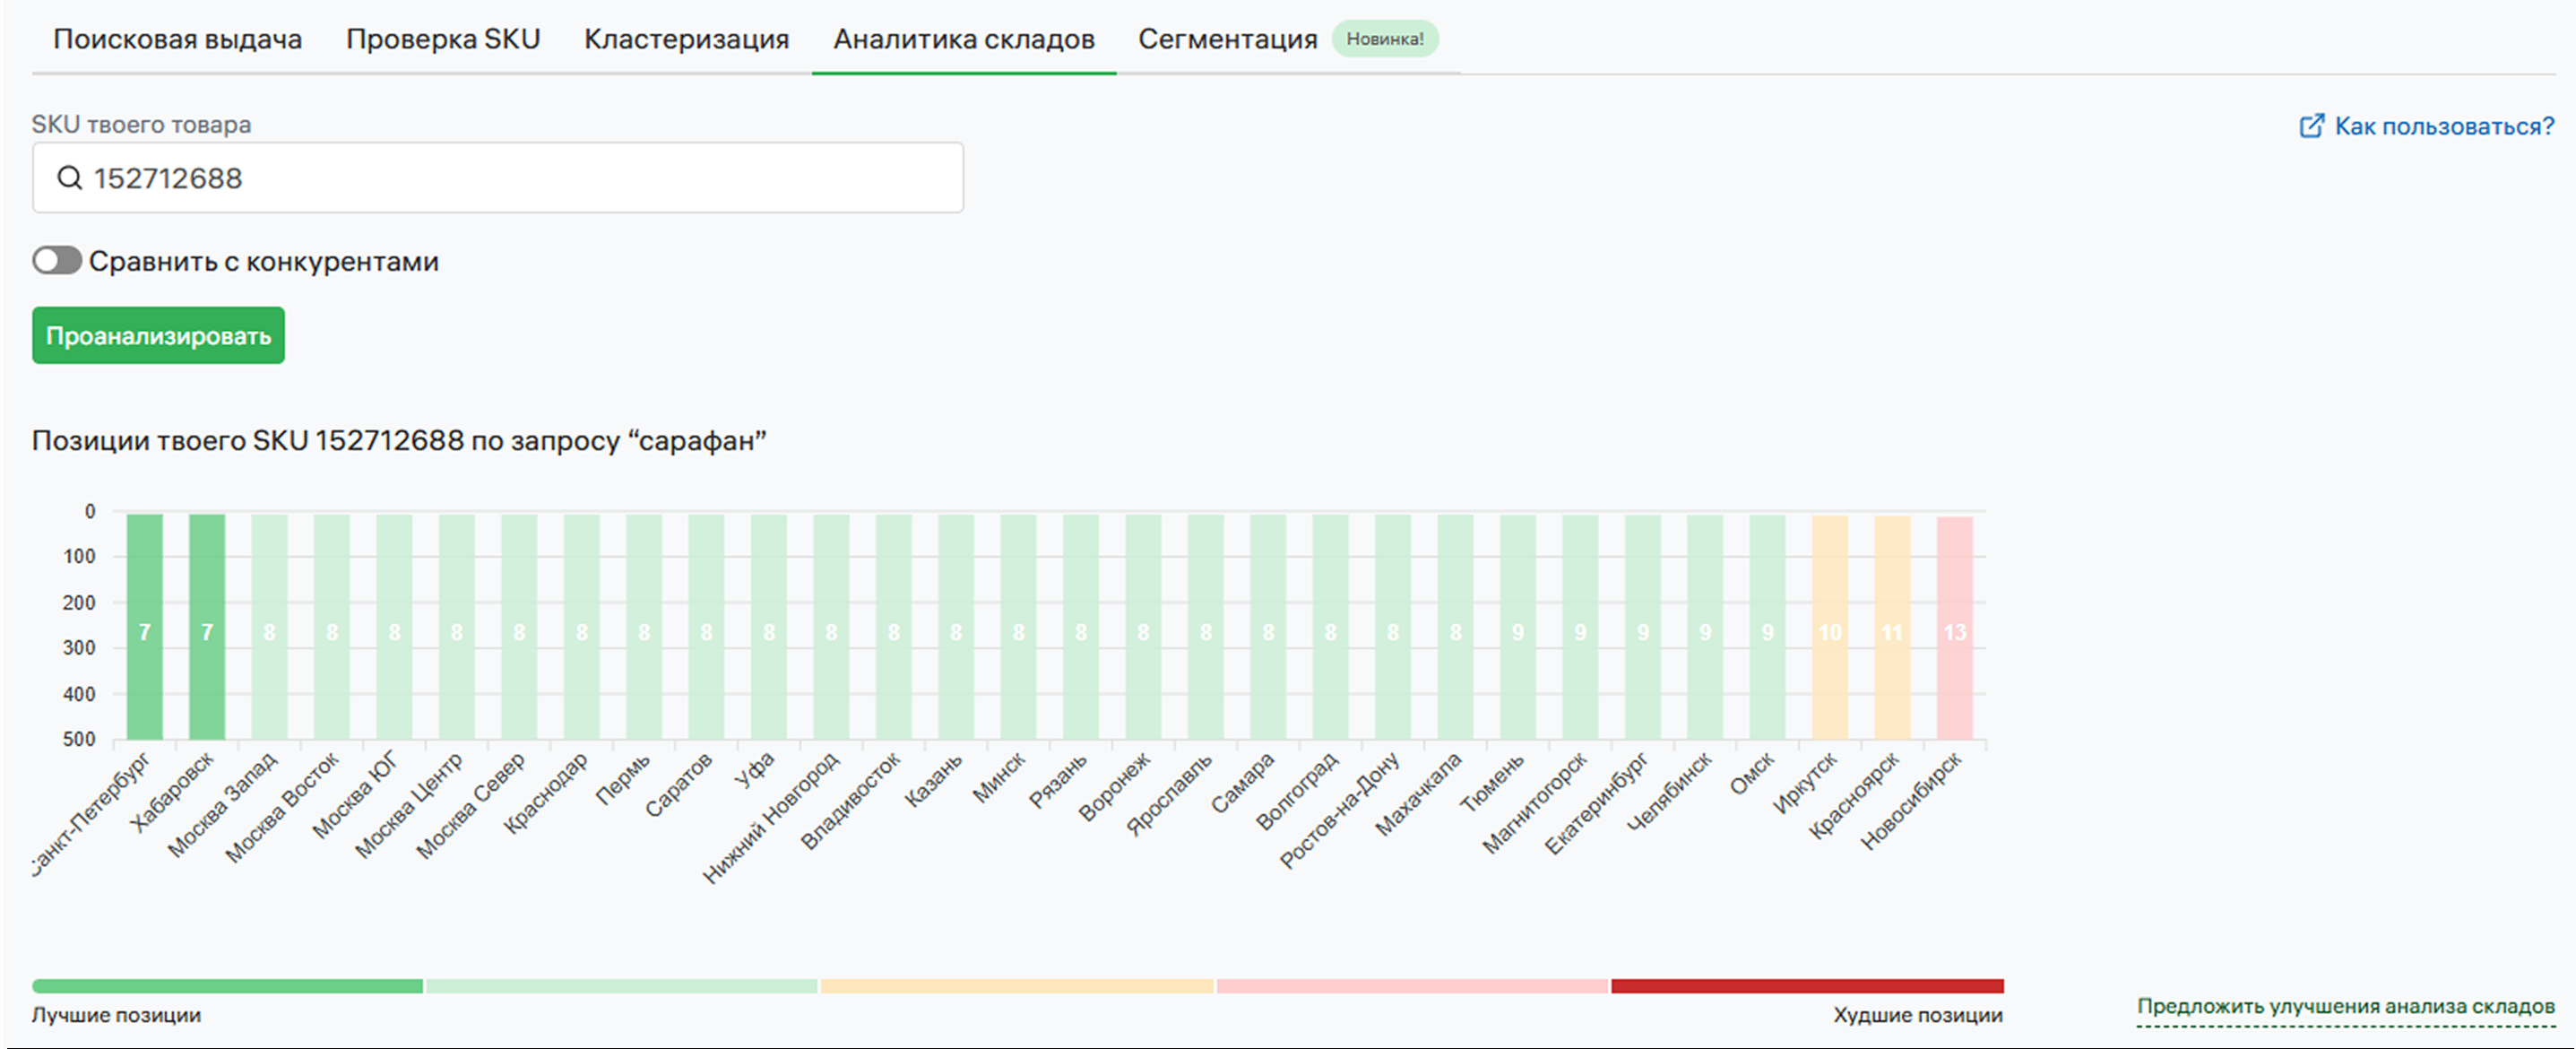Click the magnifier icon in SKU field
The image size is (2576, 1049).
click(69, 178)
